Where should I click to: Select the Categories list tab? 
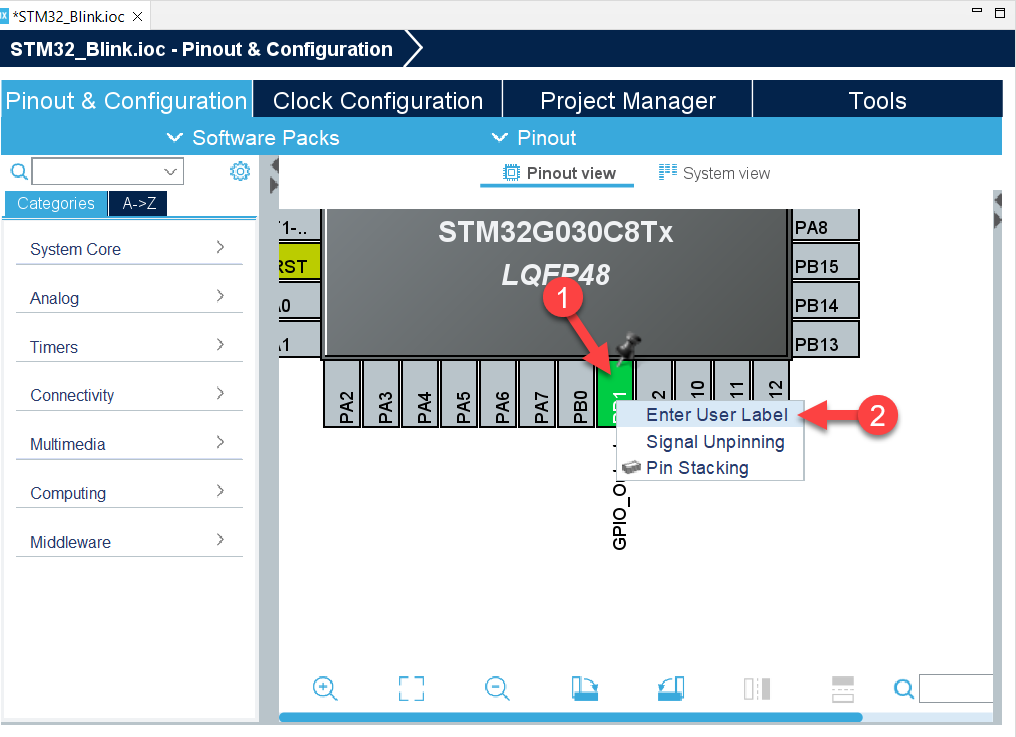tap(56, 204)
